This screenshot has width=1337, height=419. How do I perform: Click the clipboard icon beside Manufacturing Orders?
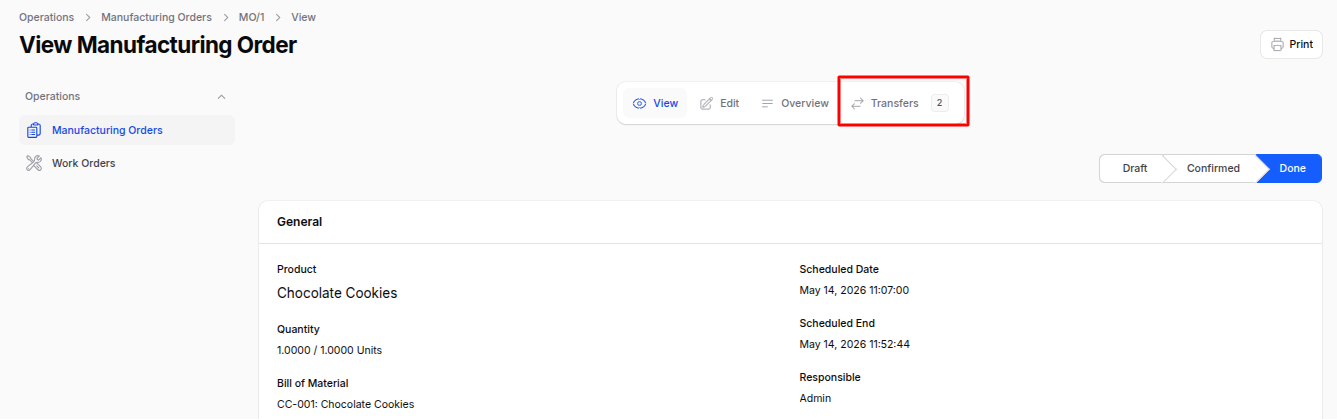[x=34, y=130]
